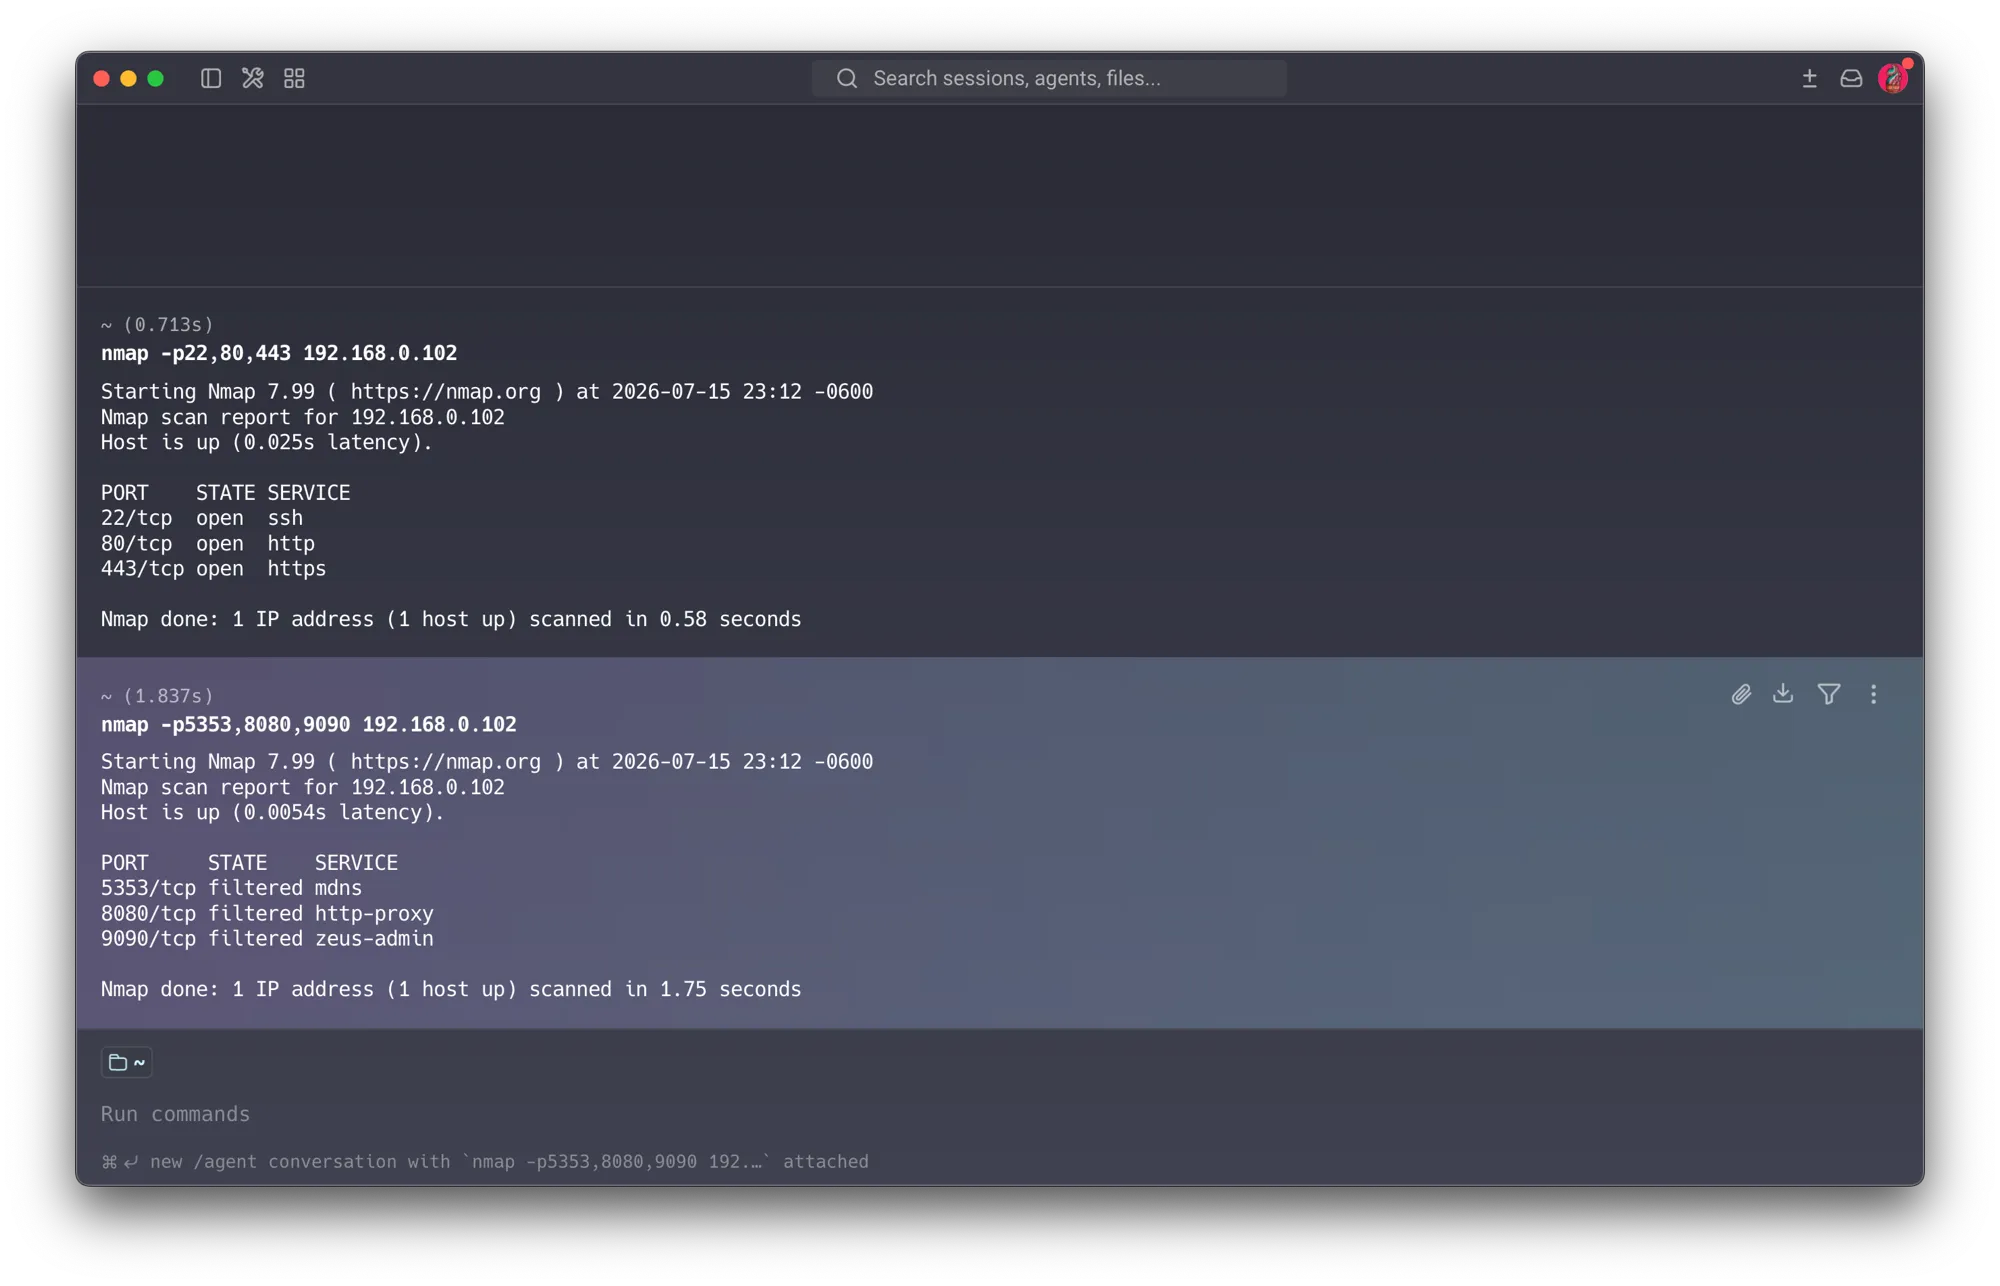2000x1286 pixels.
Task: Click the '9090/tcp filtered zeus-admin' row
Action: pos(267,938)
